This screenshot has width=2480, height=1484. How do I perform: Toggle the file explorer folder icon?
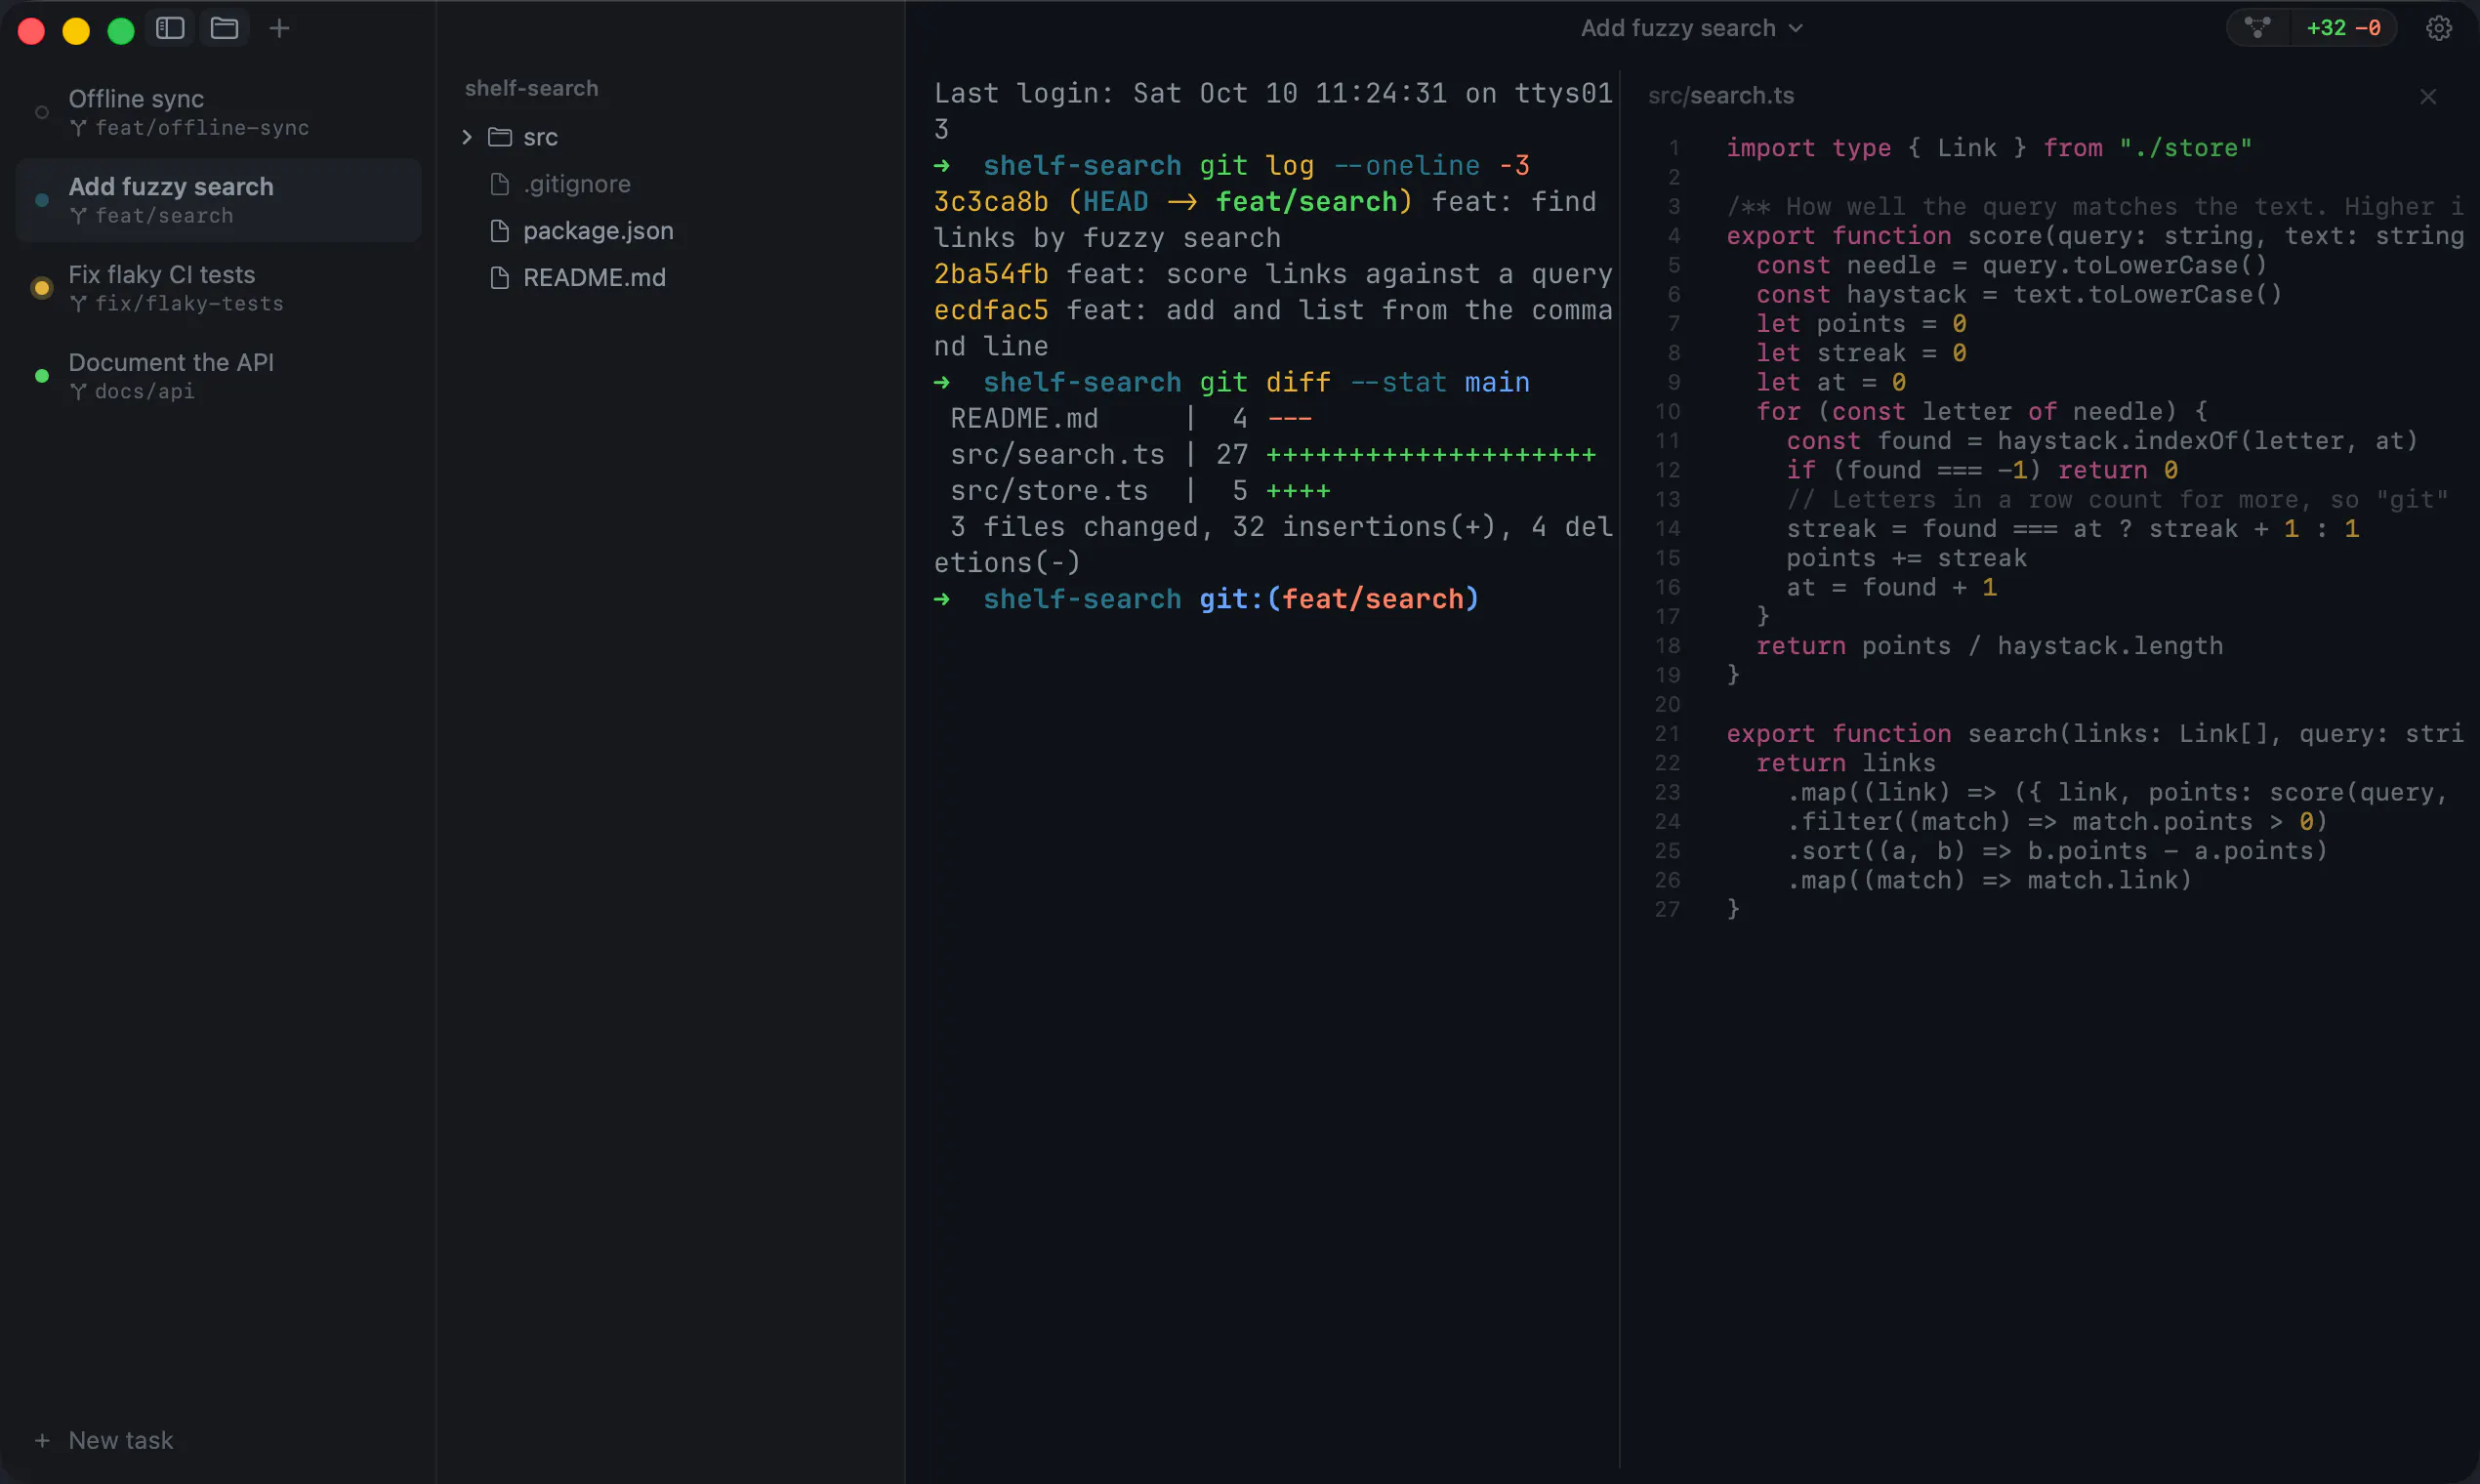224,28
